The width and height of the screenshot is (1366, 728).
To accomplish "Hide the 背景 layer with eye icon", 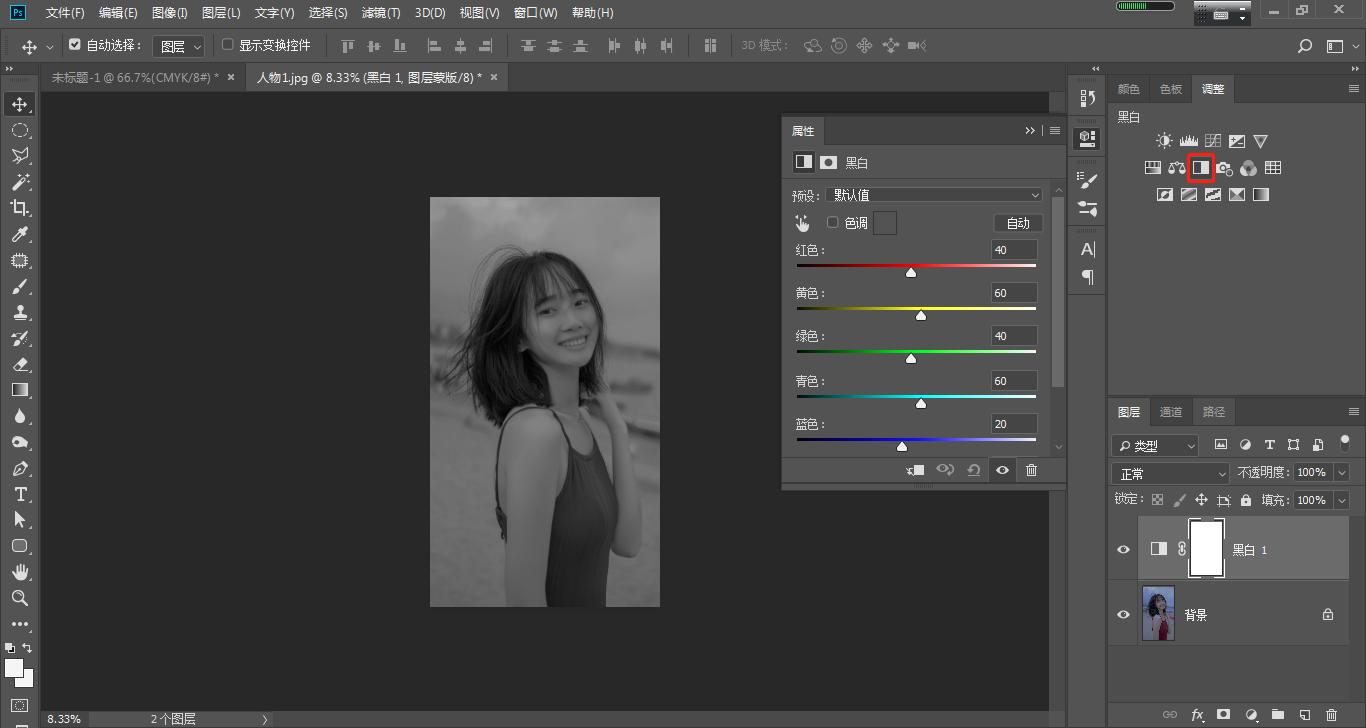I will tap(1123, 615).
